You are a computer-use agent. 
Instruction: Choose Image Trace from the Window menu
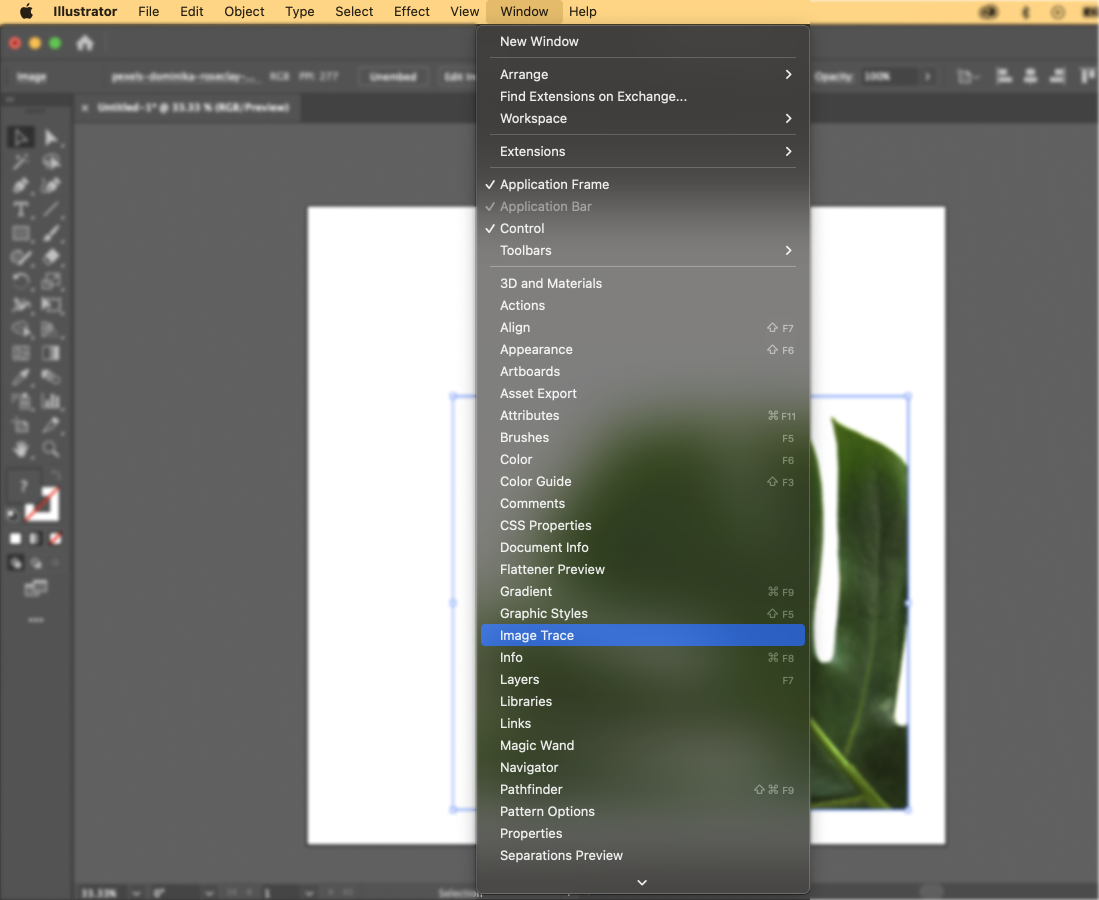point(537,635)
